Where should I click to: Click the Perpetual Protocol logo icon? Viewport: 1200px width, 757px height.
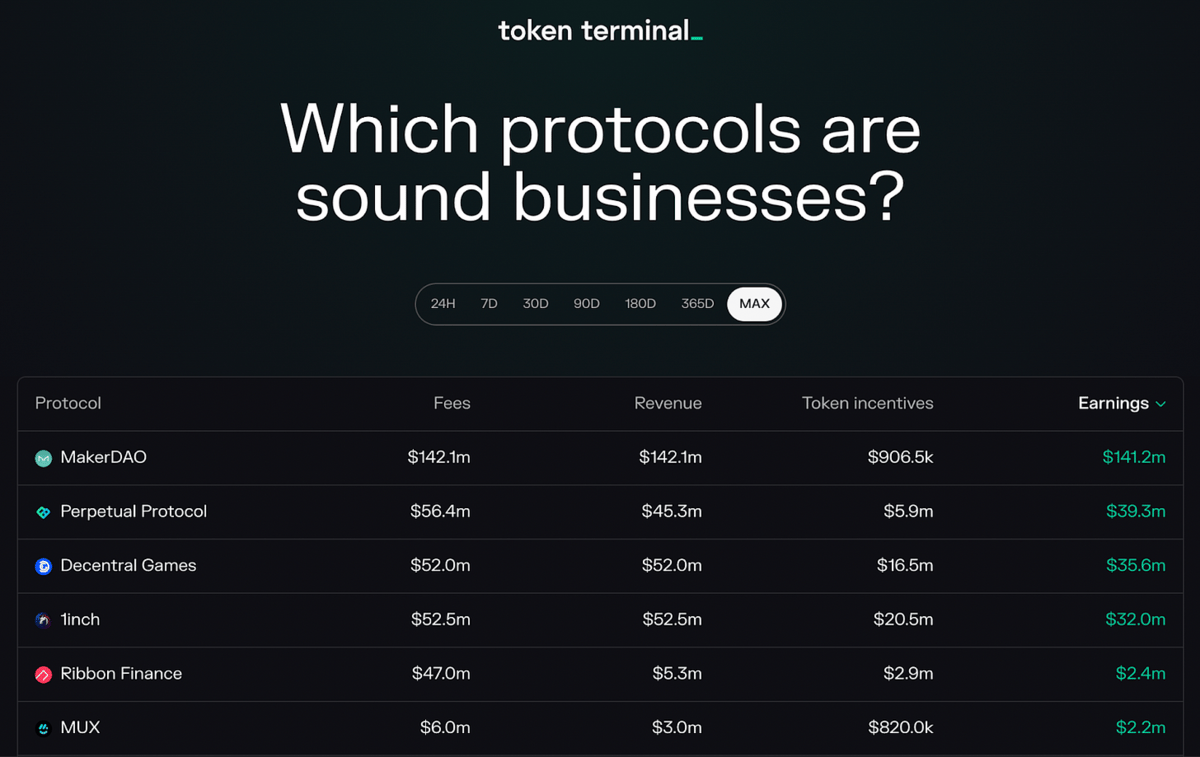(43, 512)
